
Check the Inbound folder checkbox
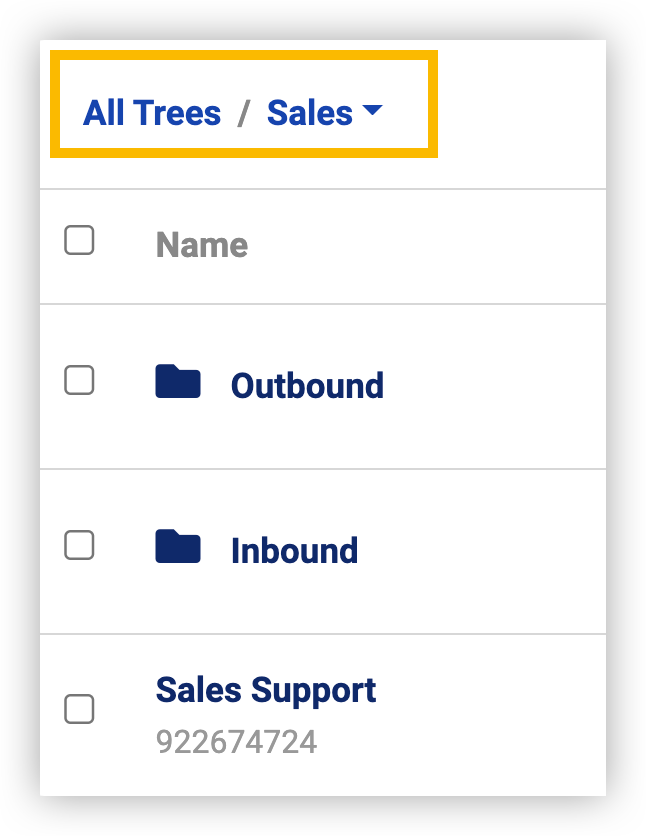[79, 545]
